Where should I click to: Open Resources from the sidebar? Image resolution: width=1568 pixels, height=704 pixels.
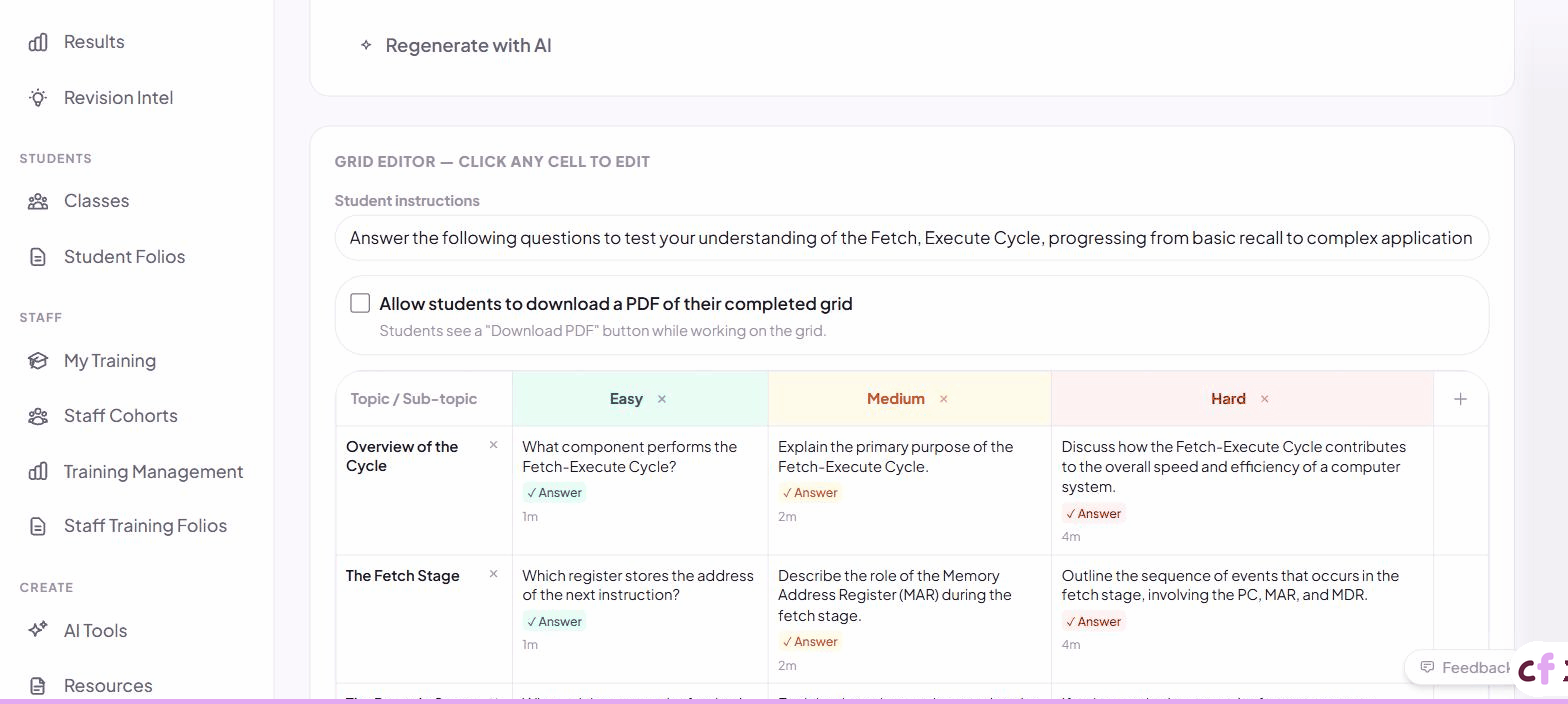(x=108, y=686)
